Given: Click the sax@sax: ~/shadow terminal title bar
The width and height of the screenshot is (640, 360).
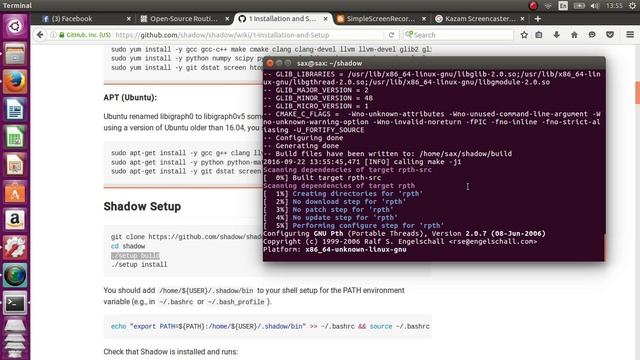Looking at the screenshot, I should coord(434,63).
